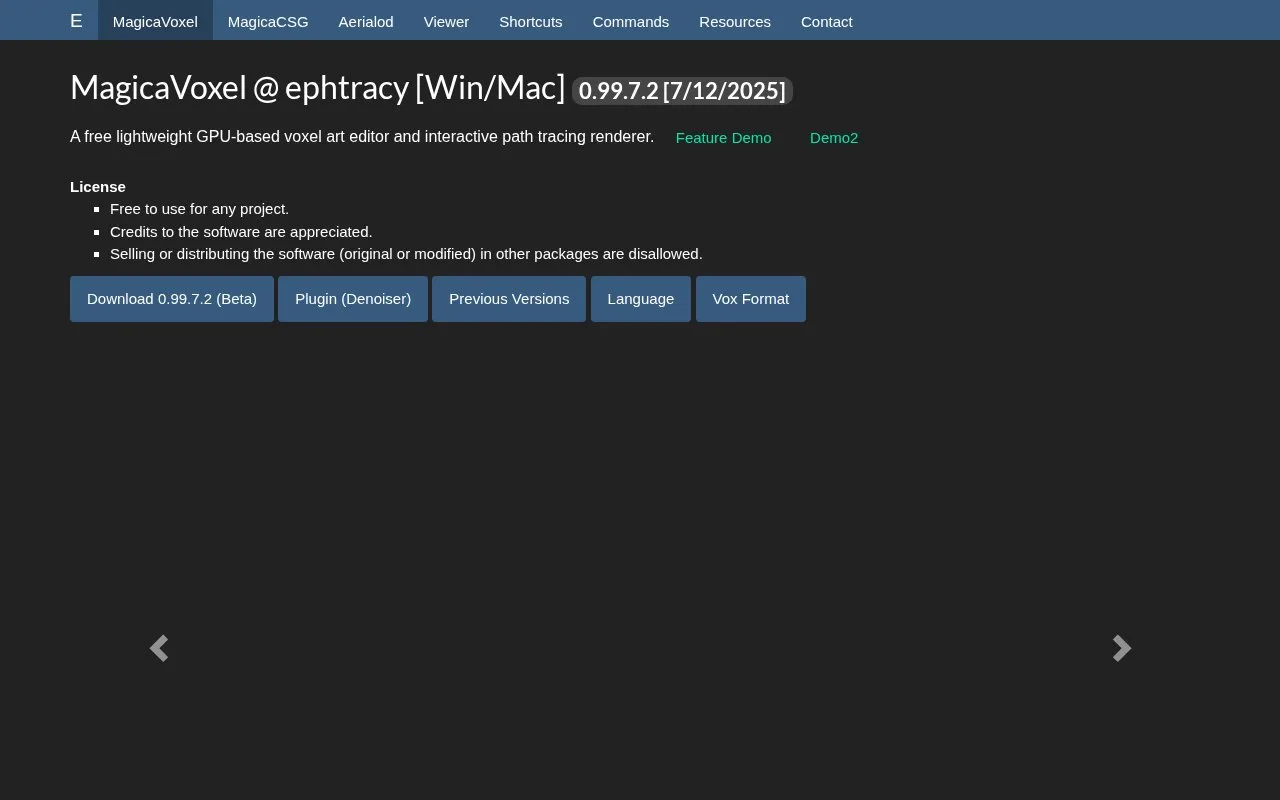Open the MagicaVoxel nav tab
The height and width of the screenshot is (800, 1280).
coord(155,21)
